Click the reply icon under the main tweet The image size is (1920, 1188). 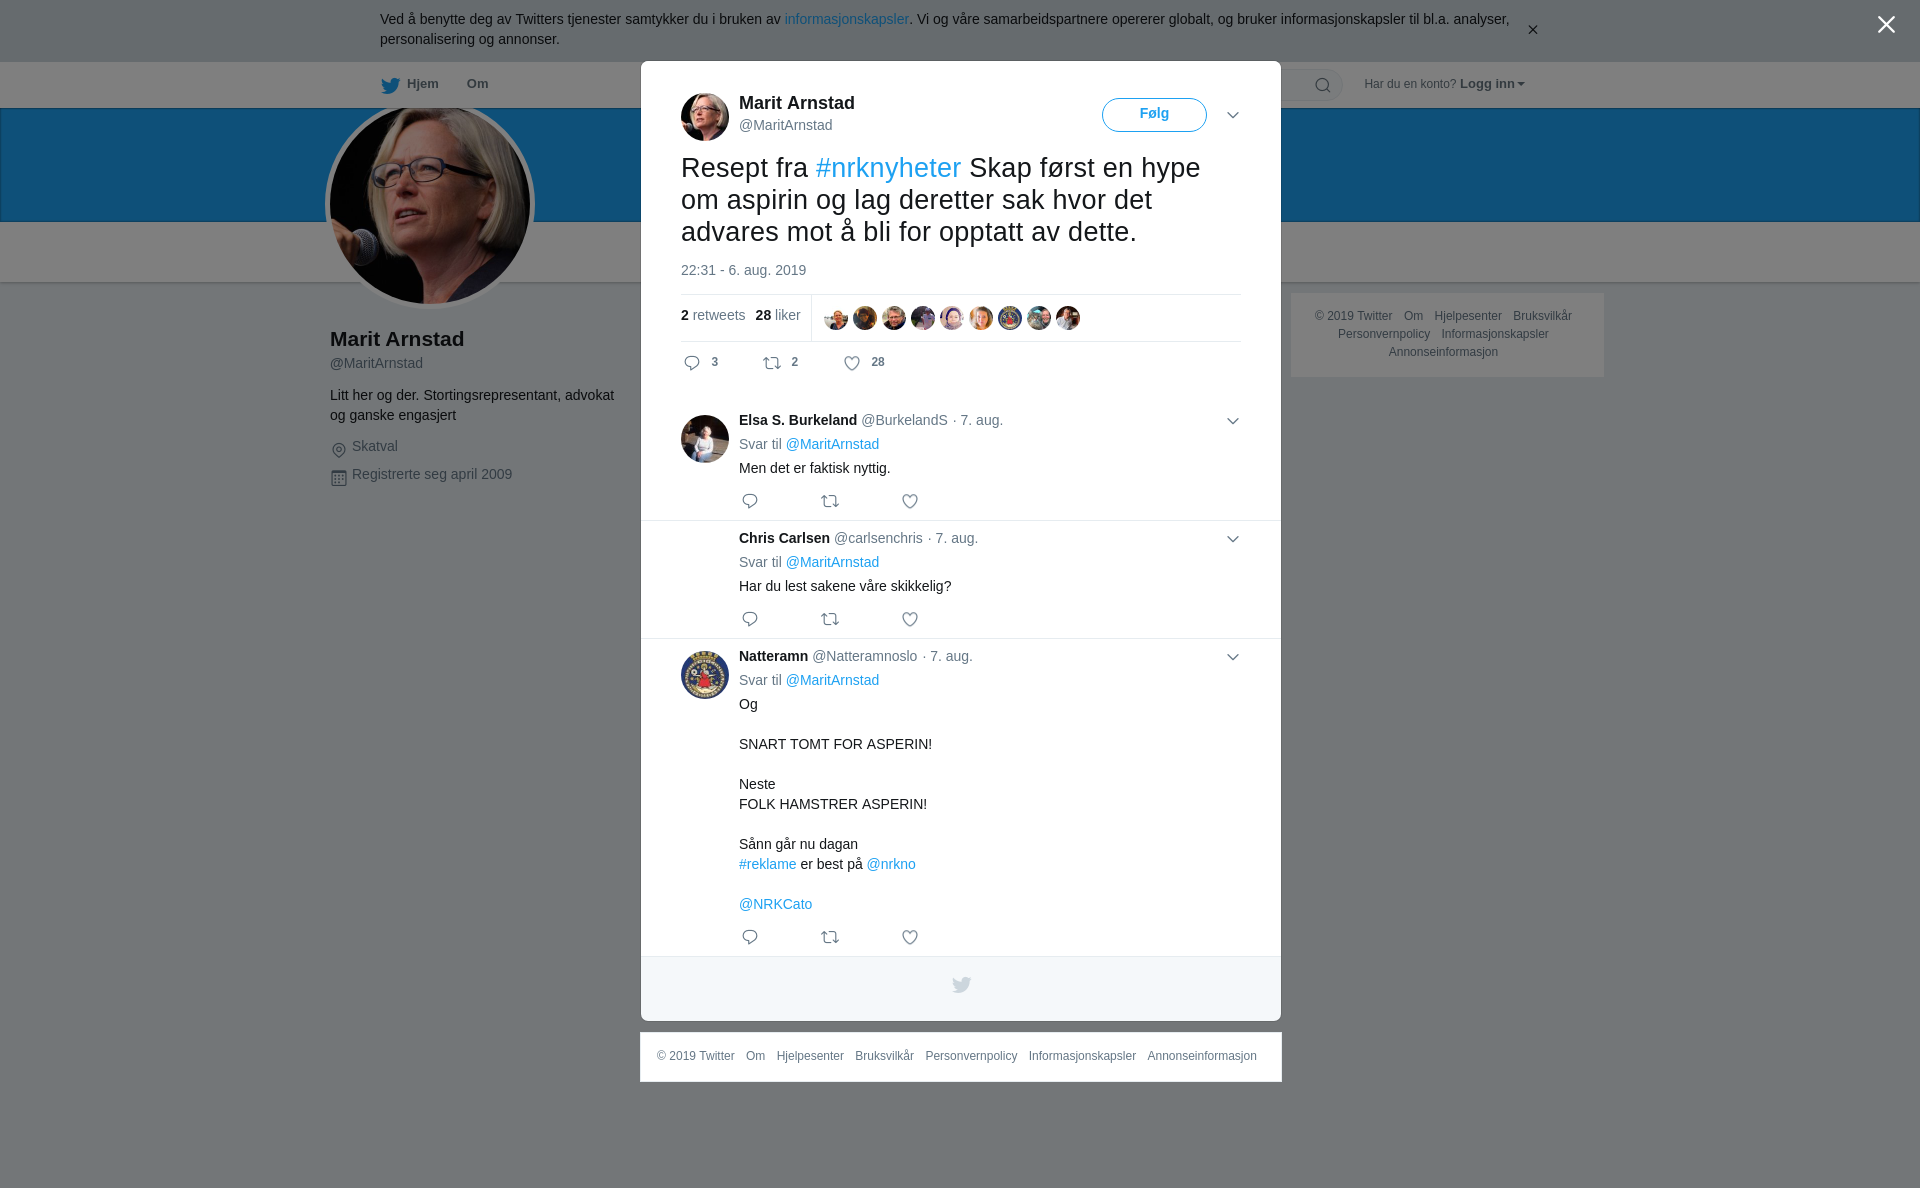(x=692, y=363)
